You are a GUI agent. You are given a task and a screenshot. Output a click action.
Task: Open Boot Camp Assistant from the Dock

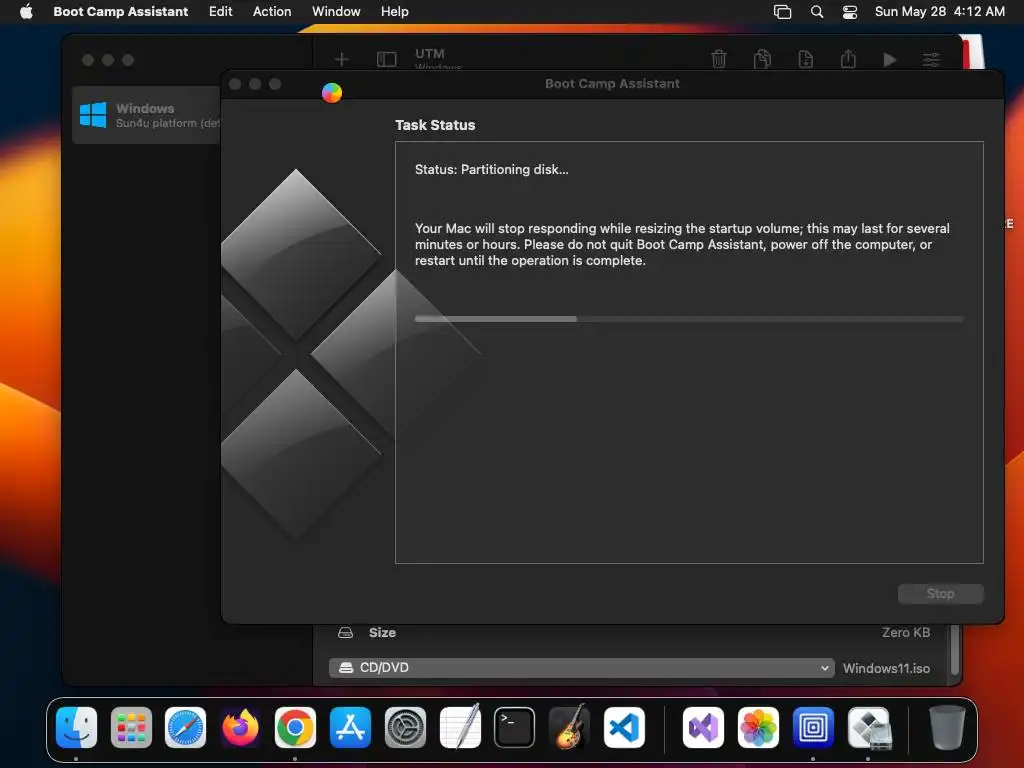(x=869, y=727)
